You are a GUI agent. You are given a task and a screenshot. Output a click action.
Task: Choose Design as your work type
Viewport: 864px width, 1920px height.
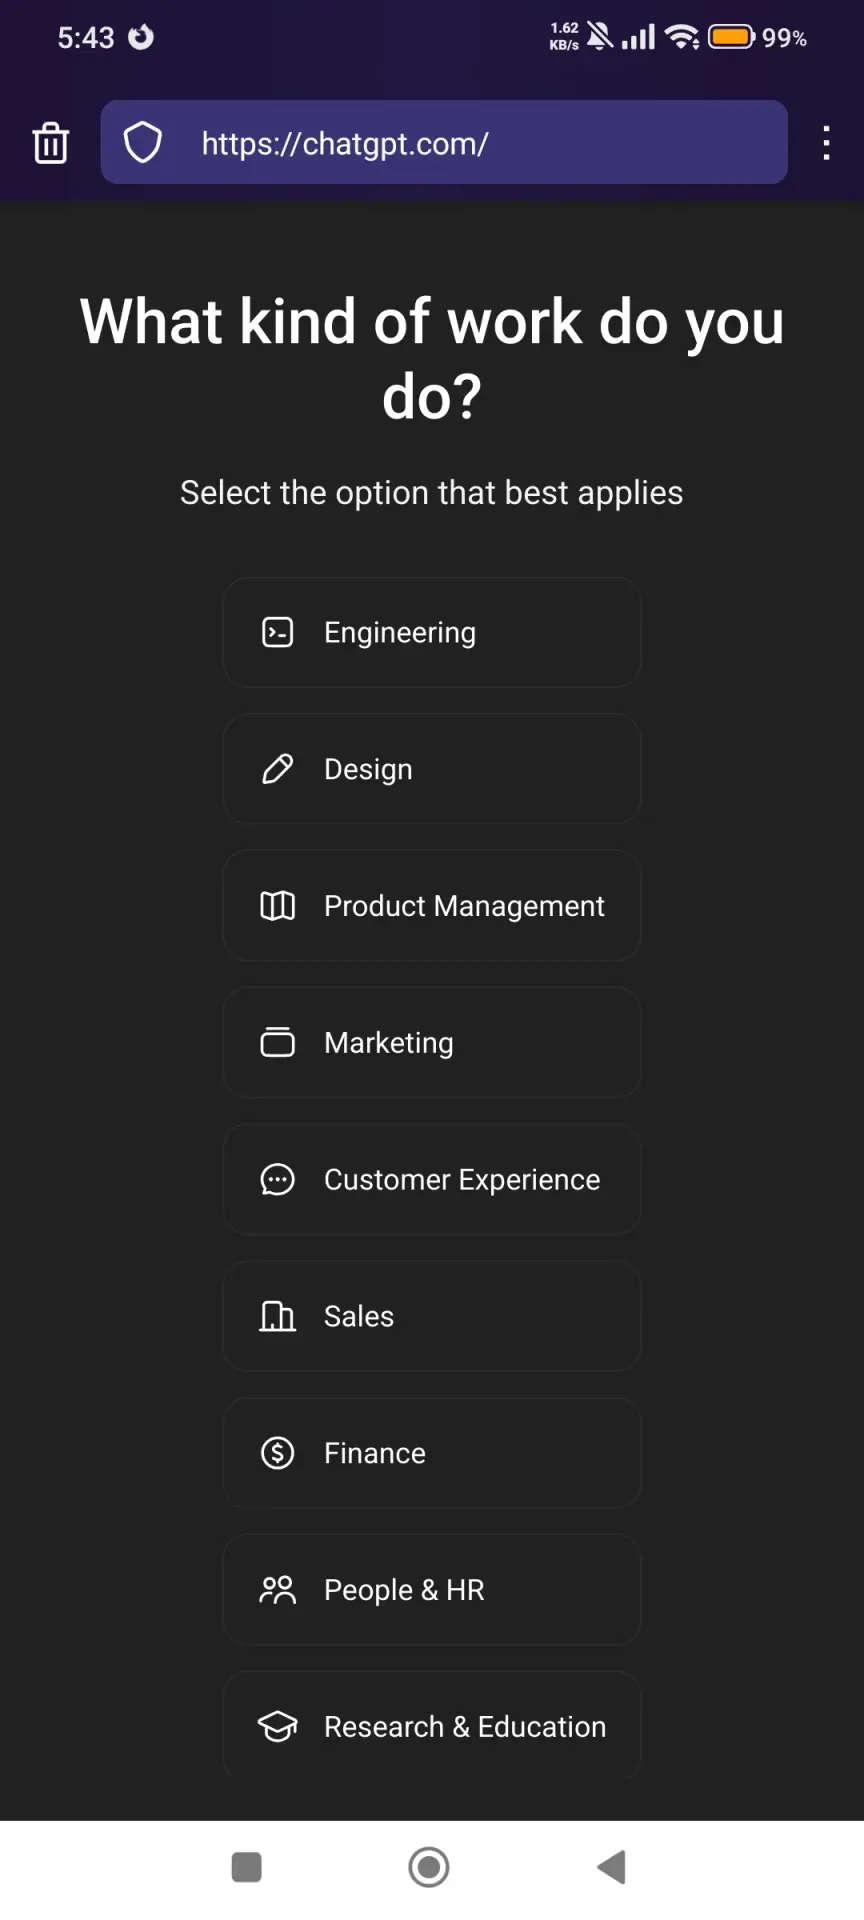(431, 769)
